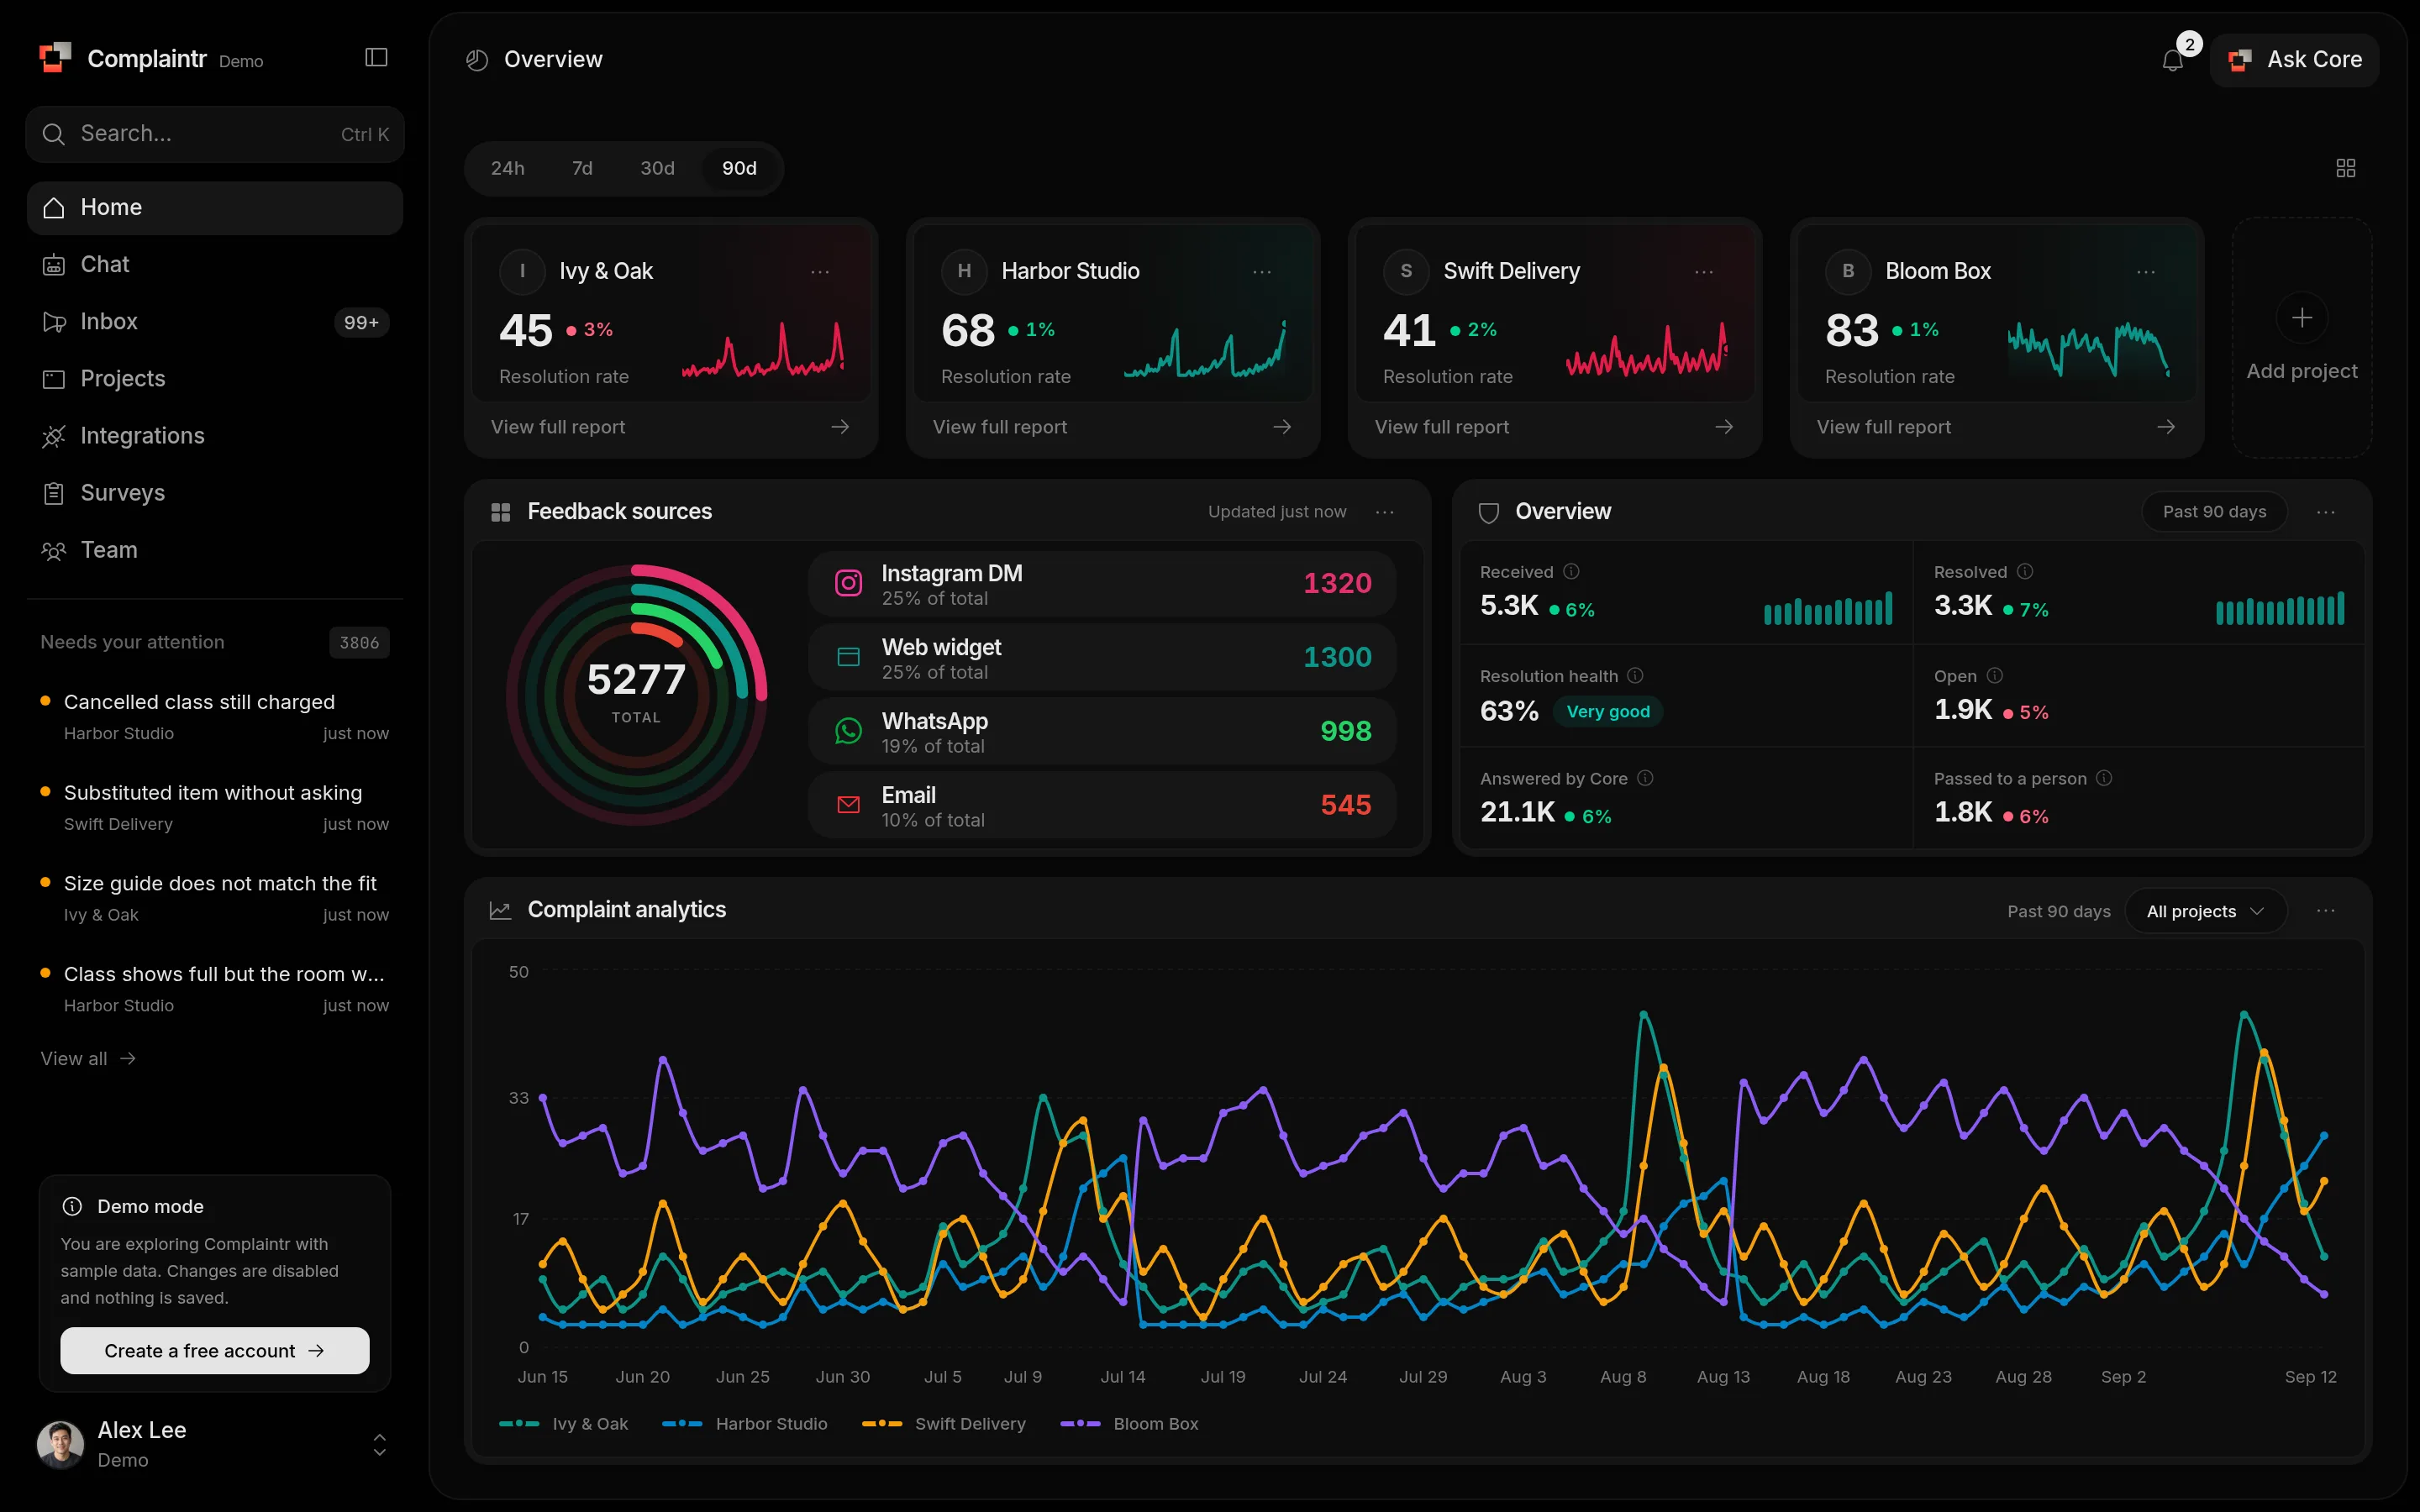Image resolution: width=2420 pixels, height=1512 pixels.
Task: Select the 7d time range tab
Action: [582, 168]
